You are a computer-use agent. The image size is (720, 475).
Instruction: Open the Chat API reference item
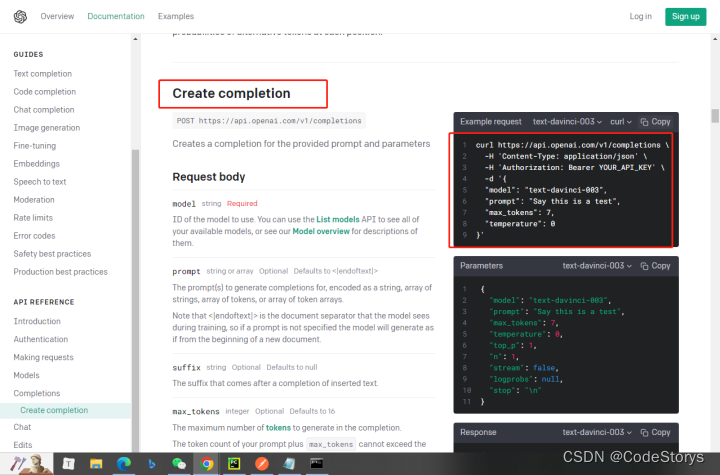(22, 427)
